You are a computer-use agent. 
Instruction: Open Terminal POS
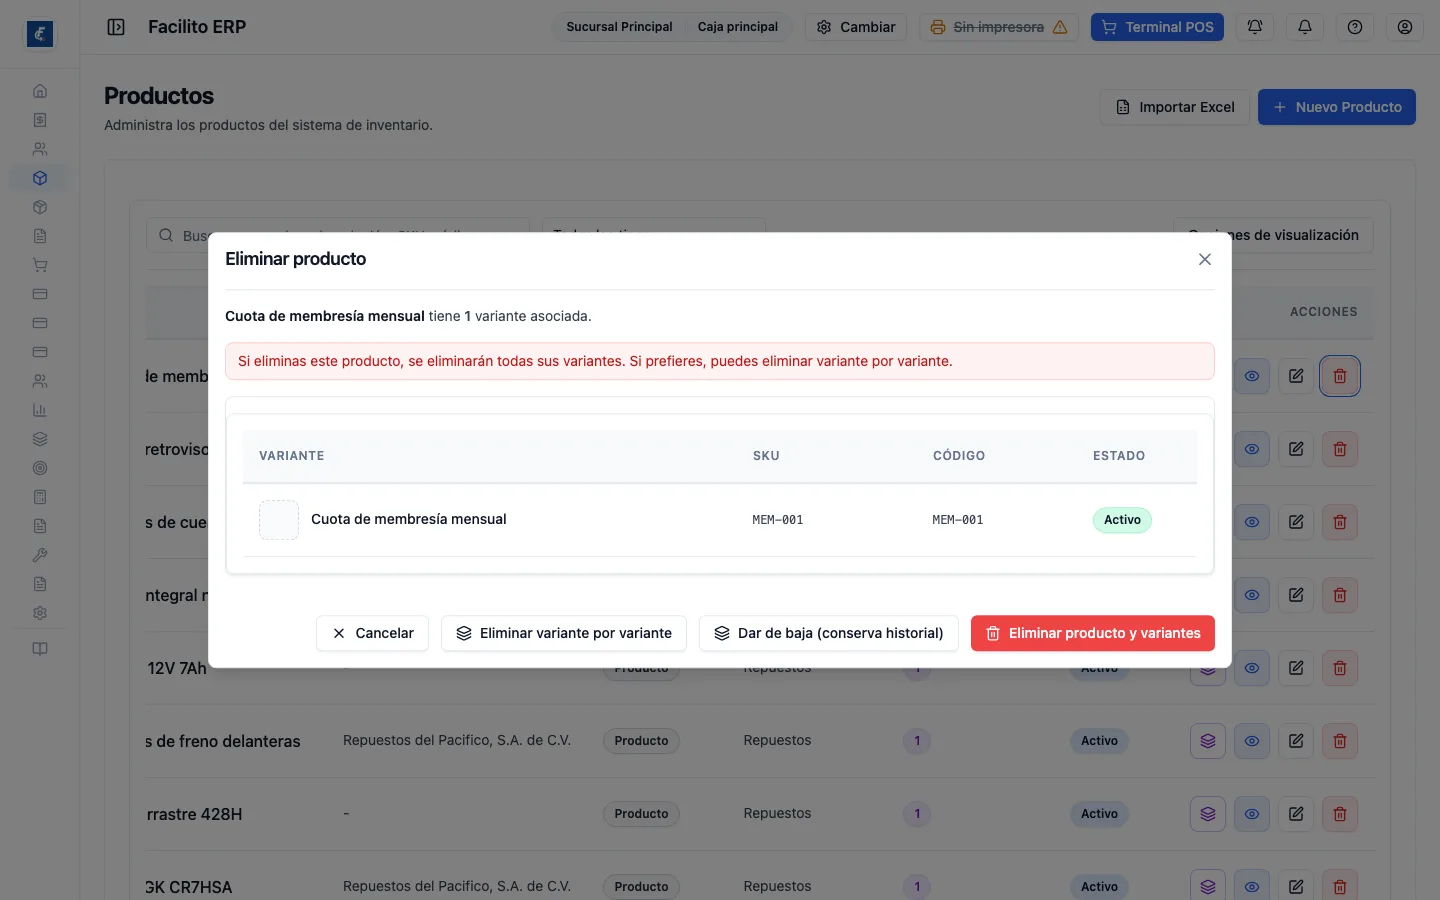[x=1158, y=27]
